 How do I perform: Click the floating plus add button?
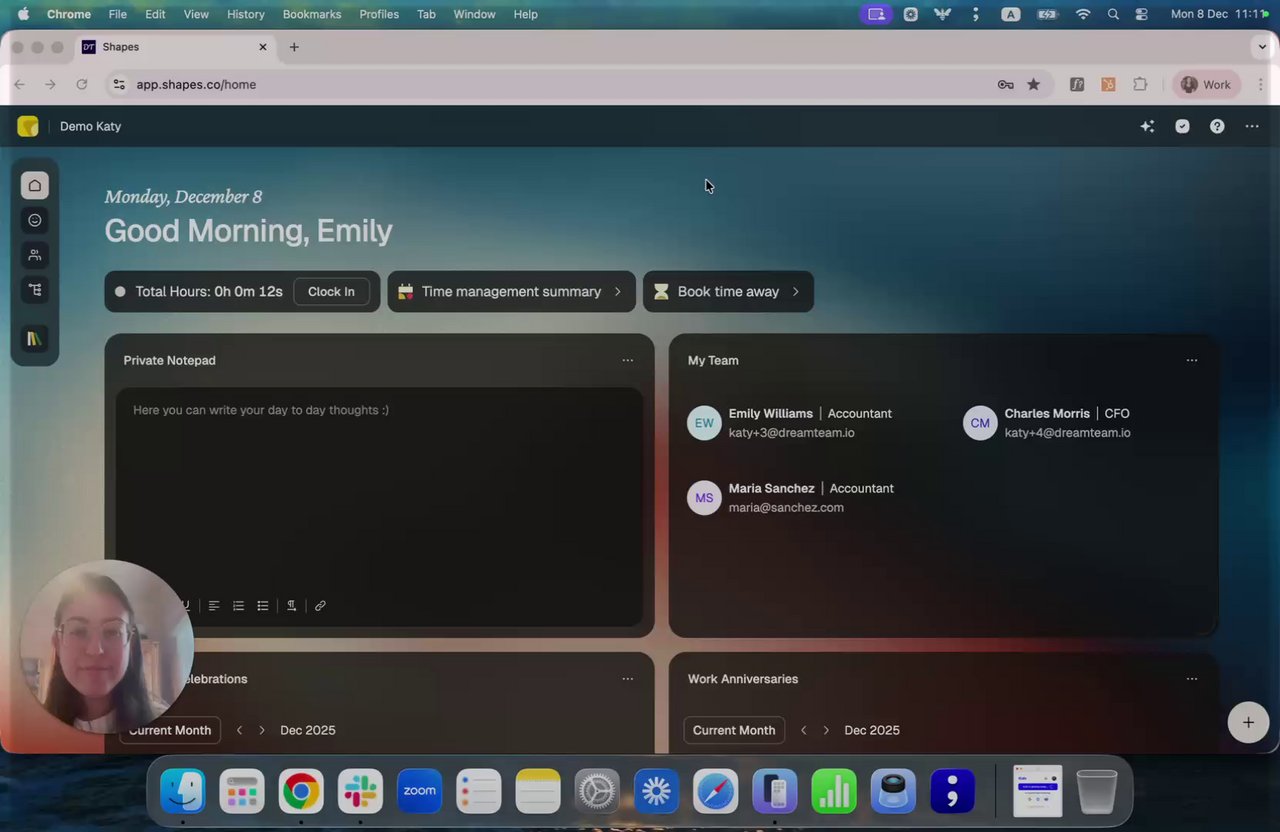(x=1248, y=722)
